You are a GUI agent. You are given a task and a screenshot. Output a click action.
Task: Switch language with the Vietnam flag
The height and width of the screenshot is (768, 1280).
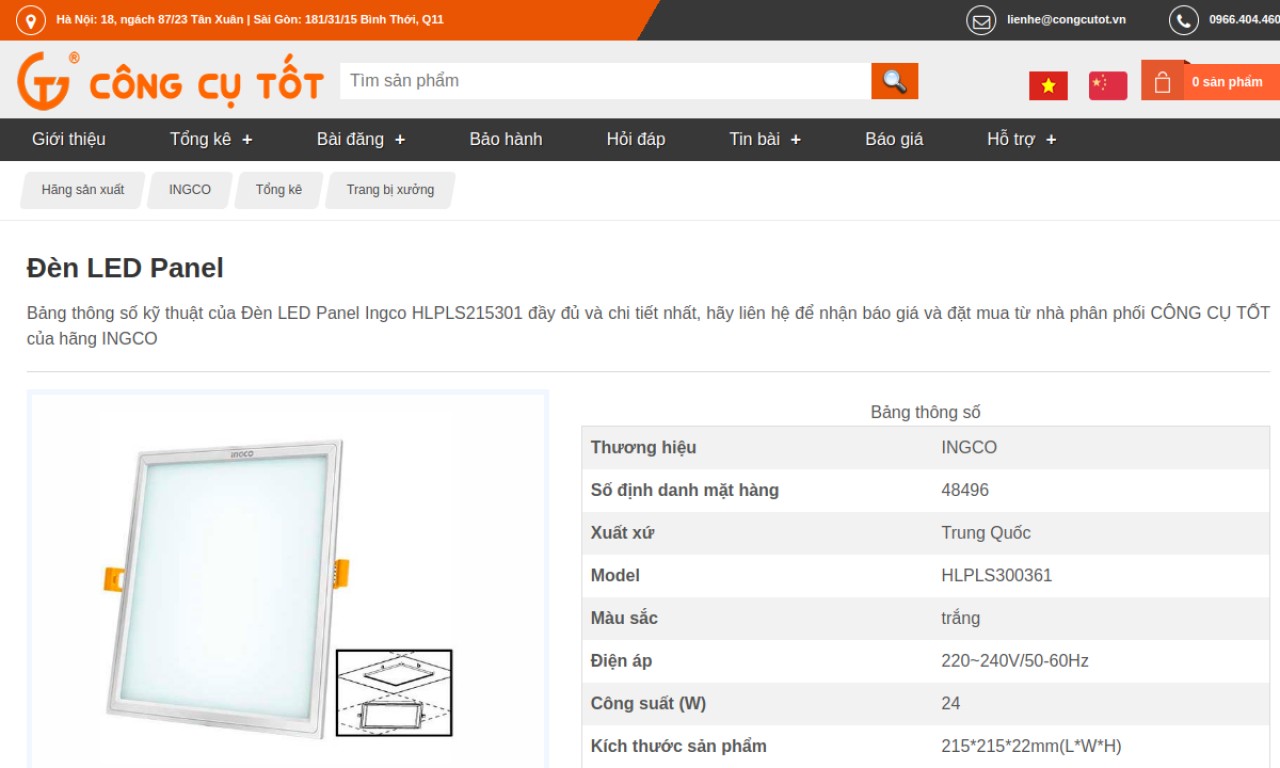[1048, 86]
